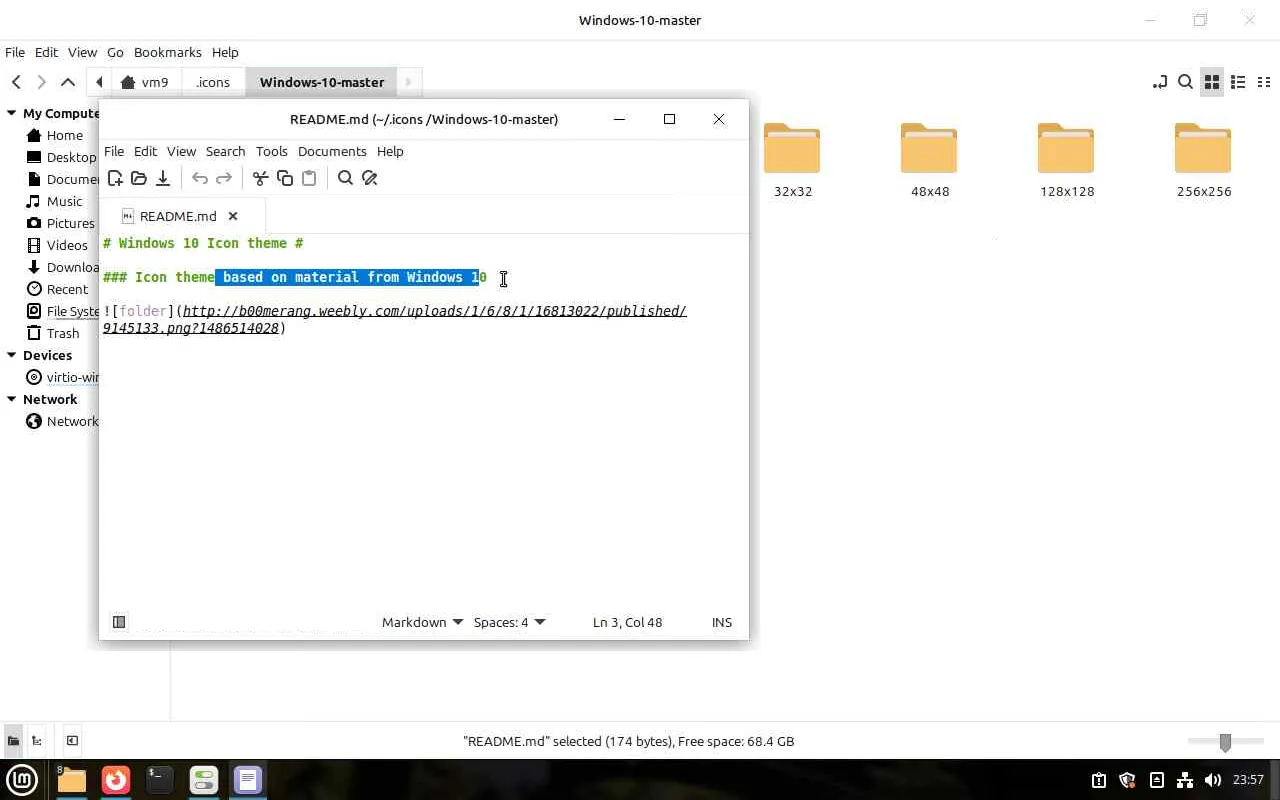Click the vm9 home path button
Screen dimensions: 1280x800
(x=145, y=82)
